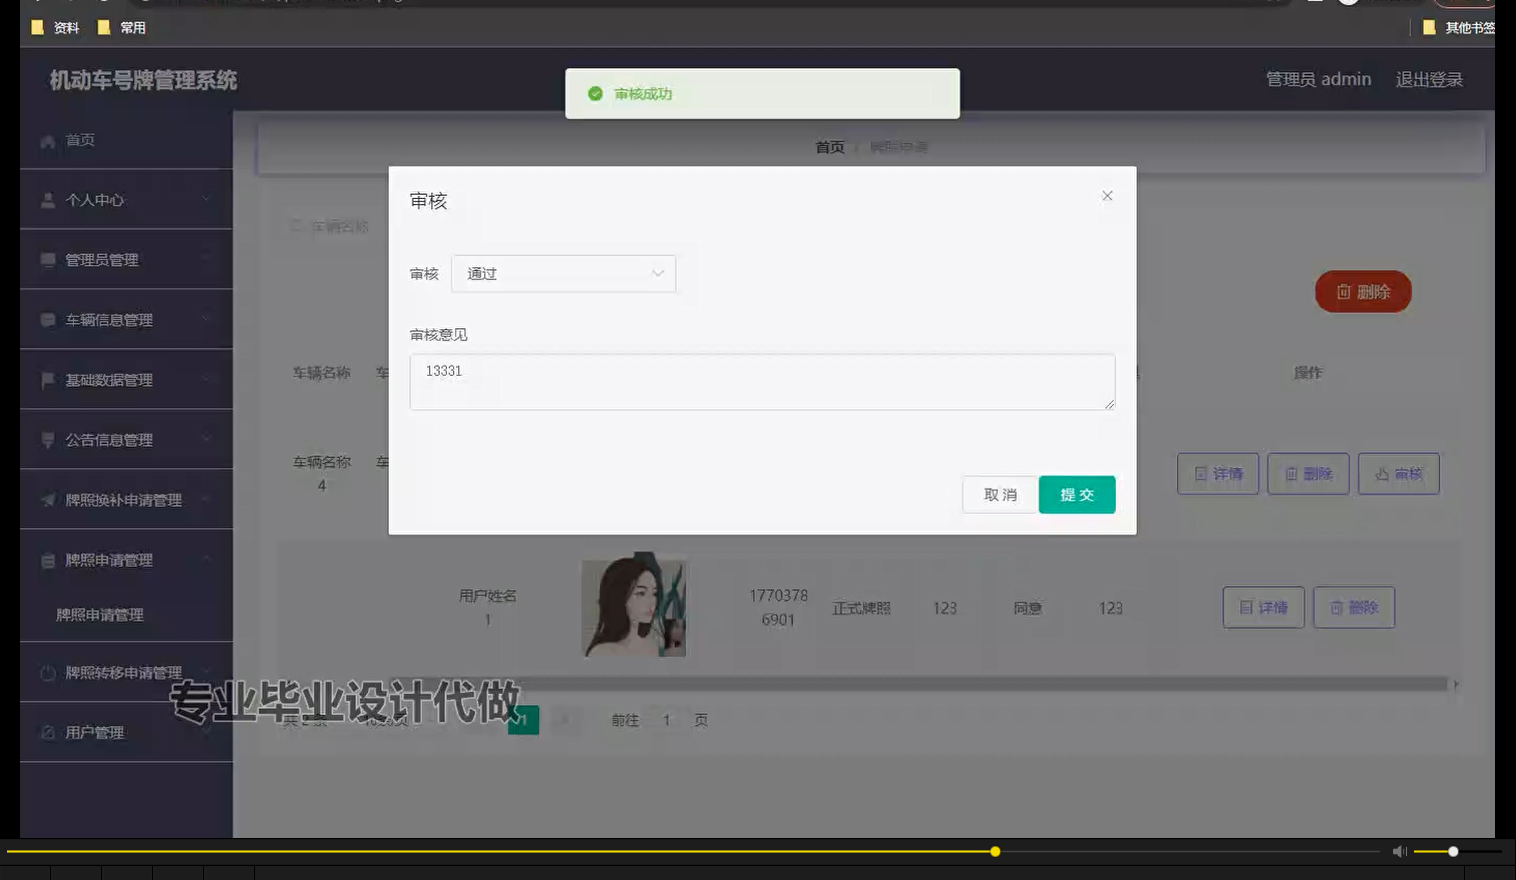Select the 基础数据管理 flag icon
The image size is (1516, 880).
pyautogui.click(x=48, y=379)
